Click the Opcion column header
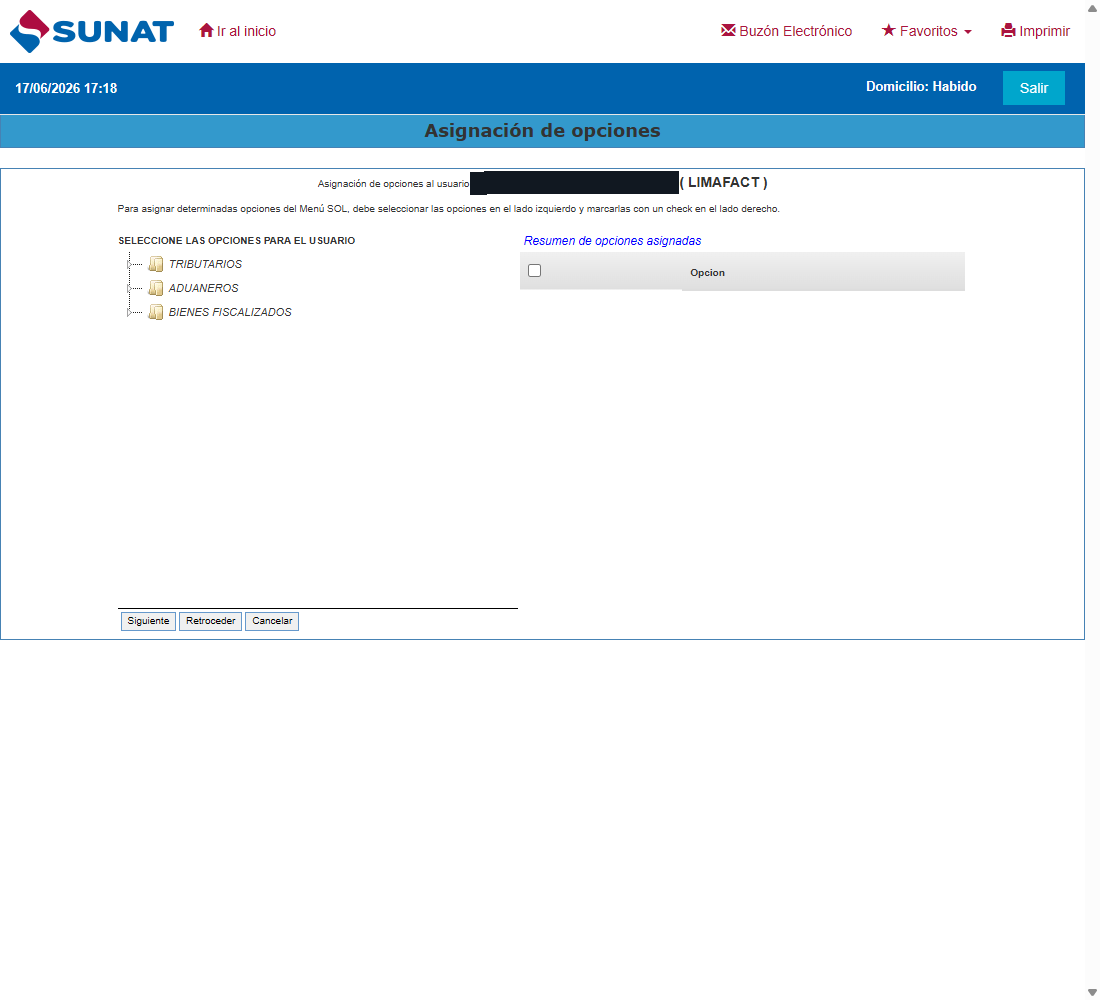The image size is (1100, 1000). pyautogui.click(x=707, y=272)
